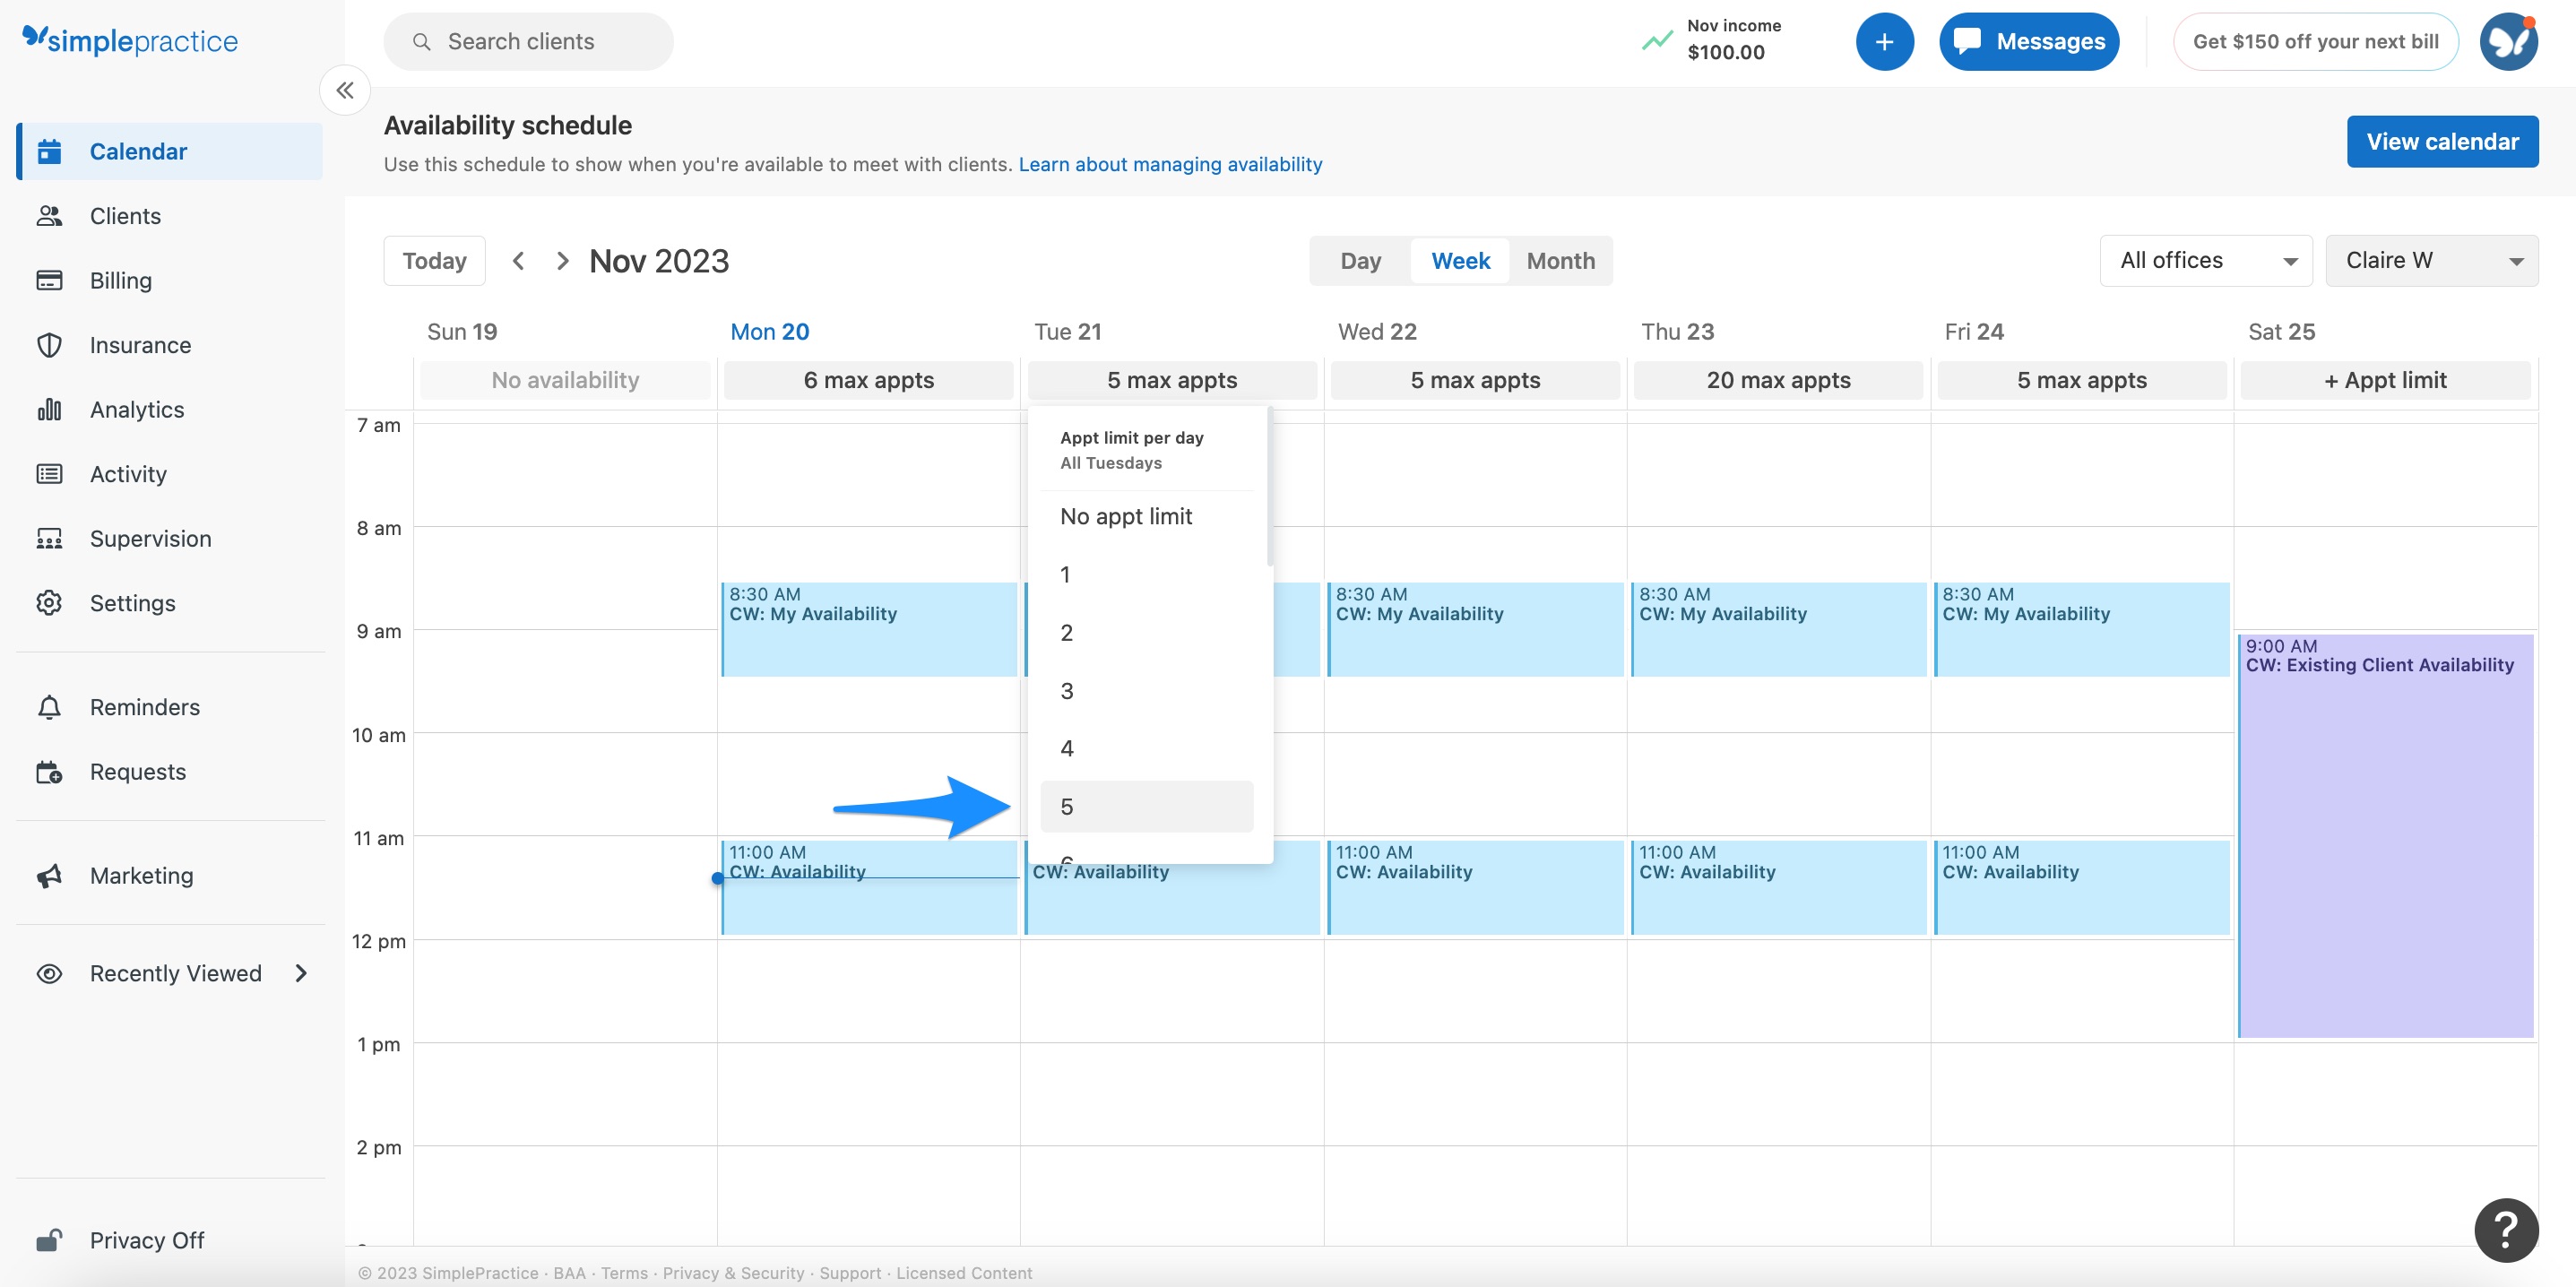Open the Insurance section
Viewport: 2576px width, 1287px height.
139,344
